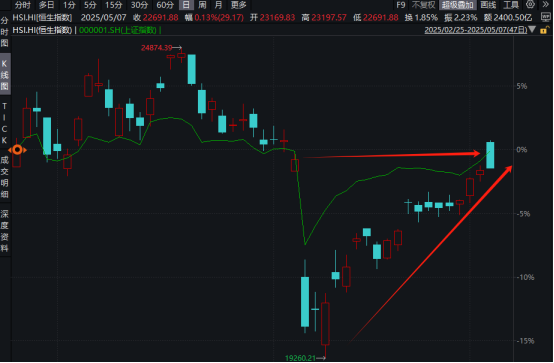This screenshot has width=554, height=363.
Task: Open the 工具 tools menu
Action: pos(511,5)
